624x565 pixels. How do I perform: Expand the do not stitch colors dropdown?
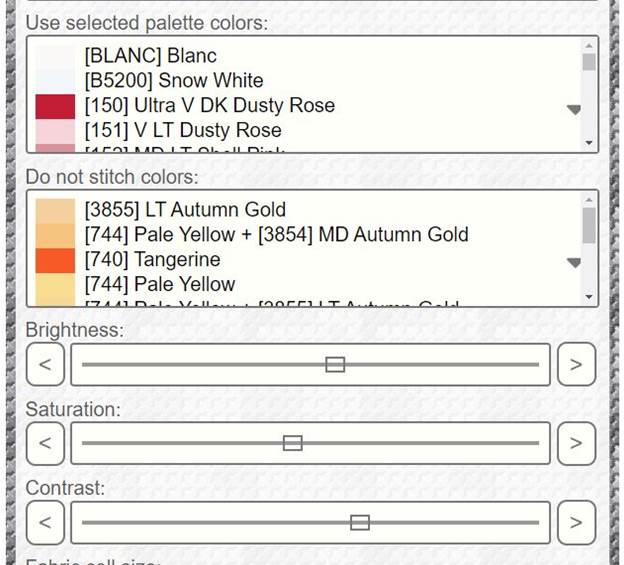coord(574,263)
